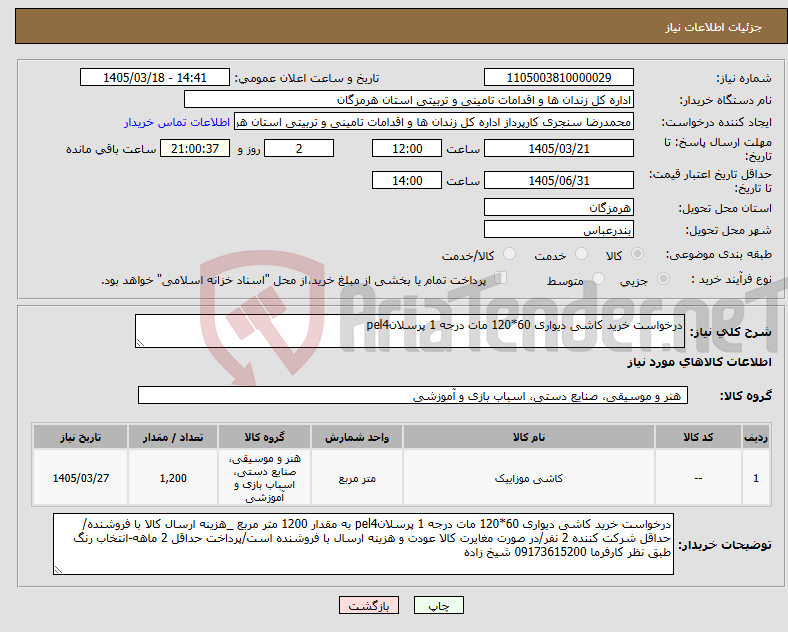The width and height of the screenshot is (788, 632).
Task: Click the جزئیات اطلاعات نیاز header title
Action: pos(714,27)
